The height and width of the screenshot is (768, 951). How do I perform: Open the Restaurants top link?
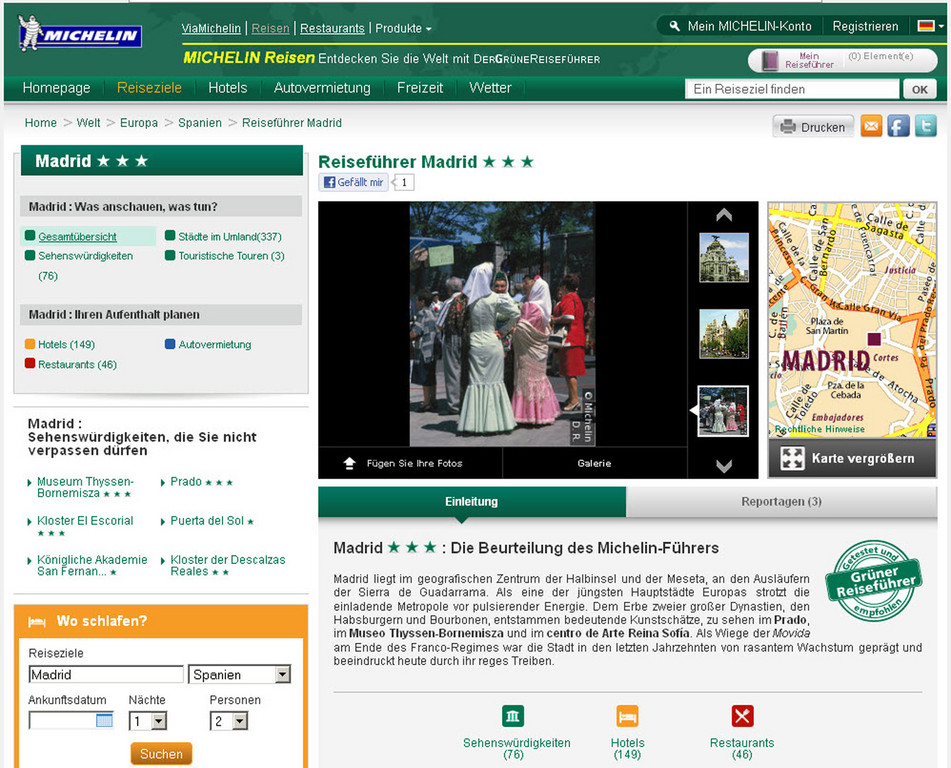coord(332,29)
